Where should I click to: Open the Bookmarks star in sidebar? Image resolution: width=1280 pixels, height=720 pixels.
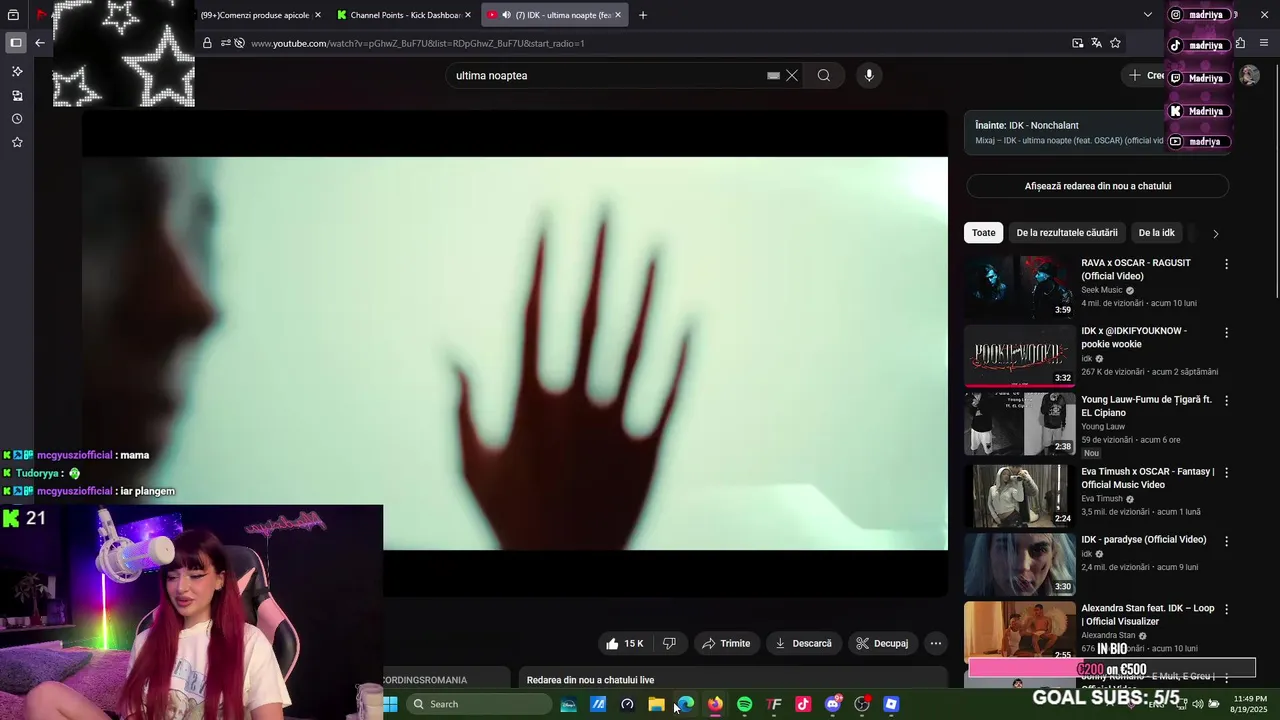[17, 142]
